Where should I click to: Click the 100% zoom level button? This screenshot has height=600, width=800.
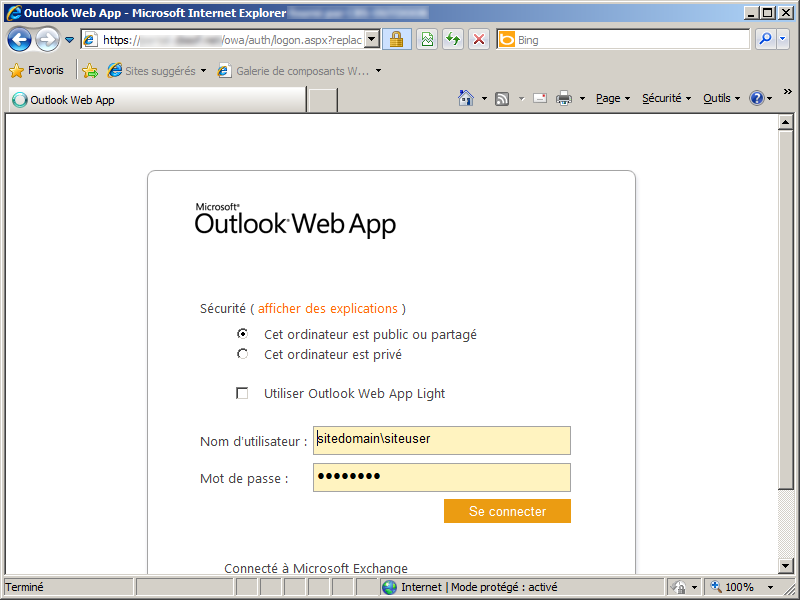click(x=733, y=587)
